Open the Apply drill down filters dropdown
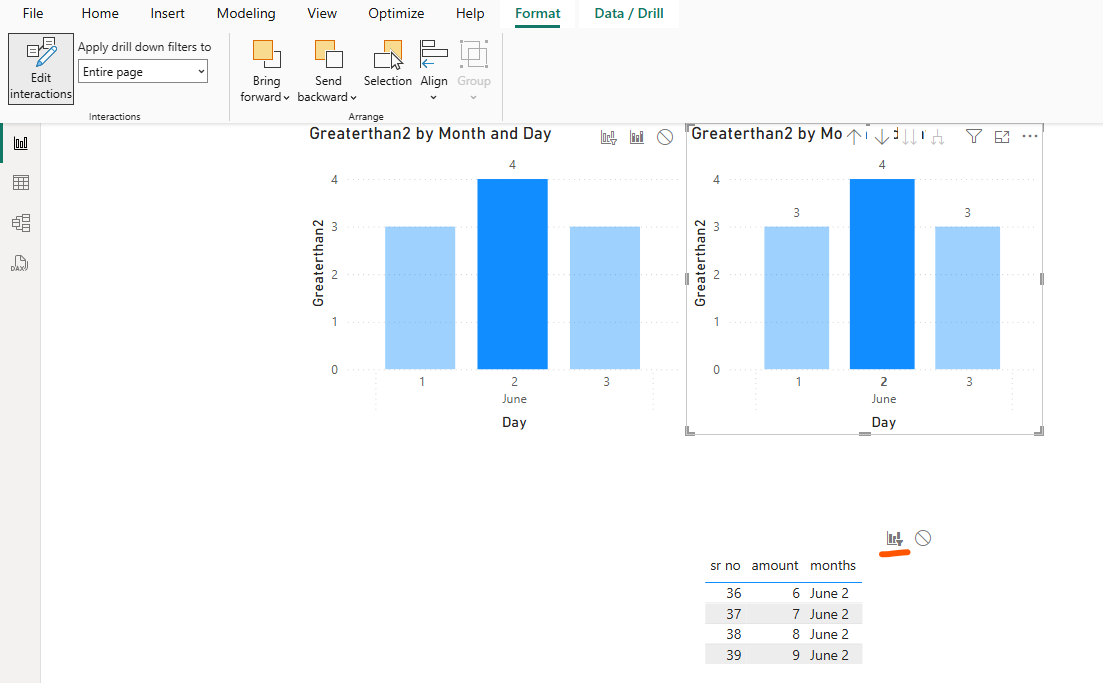Viewport: 1103px width, 683px height. [143, 72]
